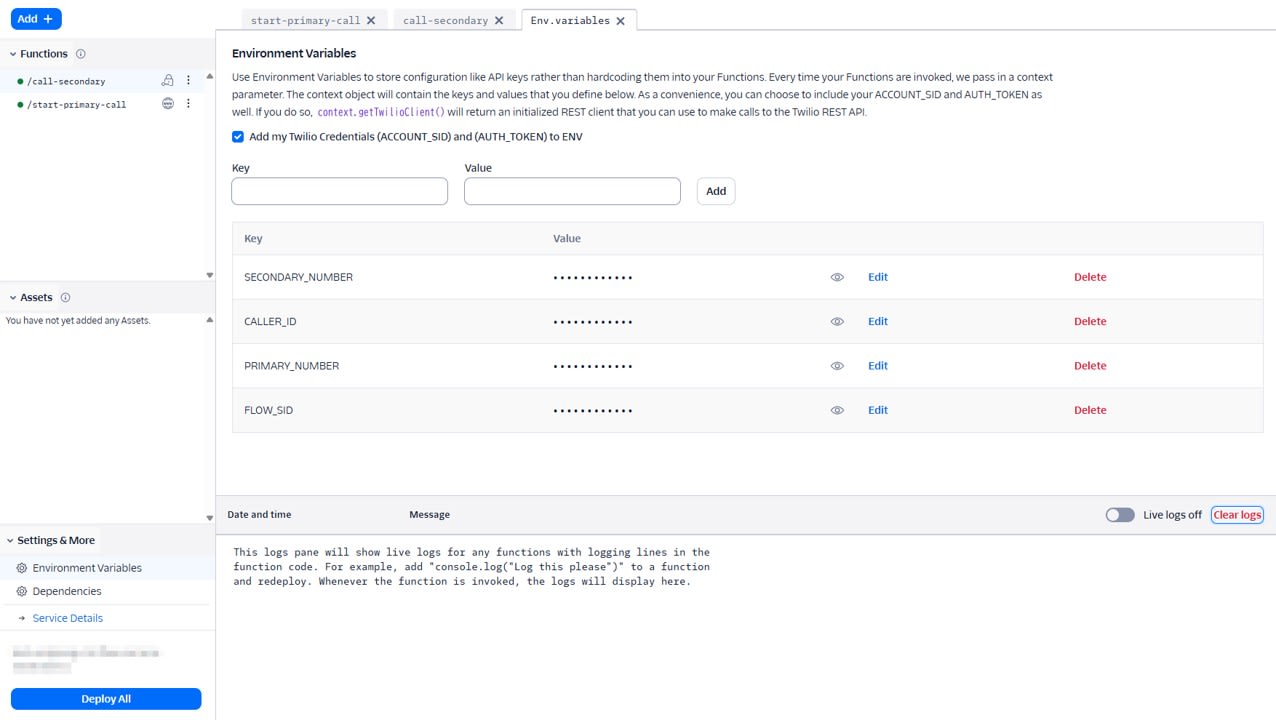Click the protected lock icon for /call-secondary

(167, 81)
